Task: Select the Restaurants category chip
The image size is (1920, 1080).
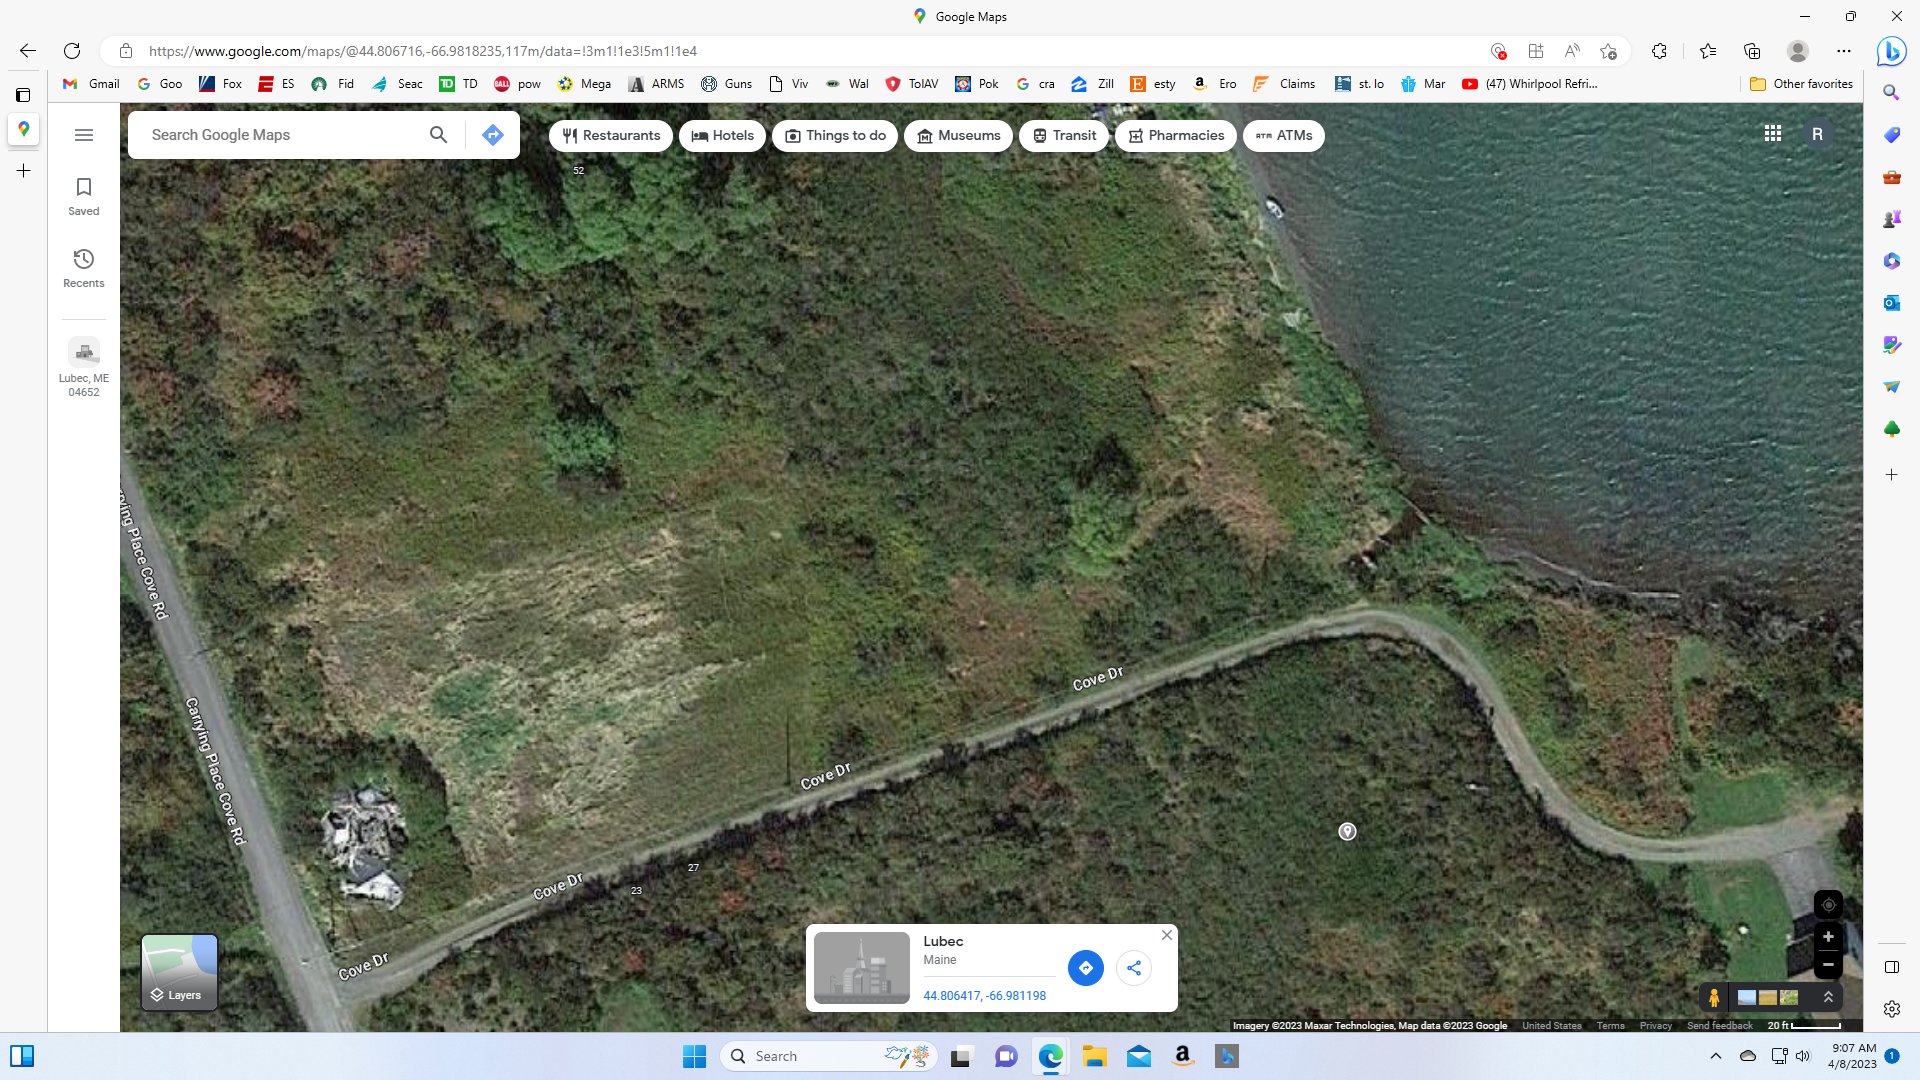Action: pyautogui.click(x=611, y=136)
